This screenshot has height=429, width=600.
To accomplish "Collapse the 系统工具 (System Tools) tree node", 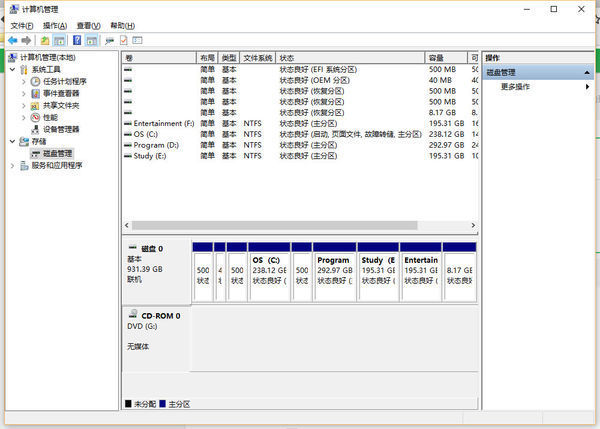I will click(x=12, y=69).
